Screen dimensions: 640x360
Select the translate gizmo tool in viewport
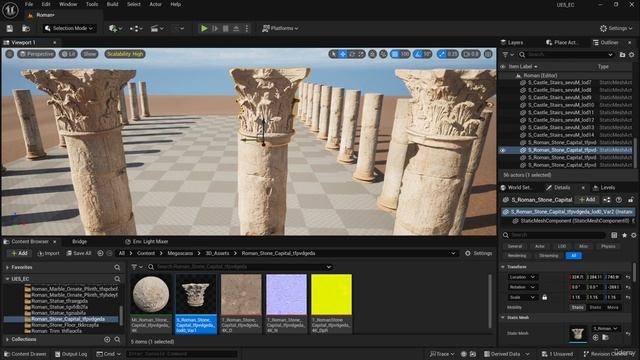pos(343,54)
